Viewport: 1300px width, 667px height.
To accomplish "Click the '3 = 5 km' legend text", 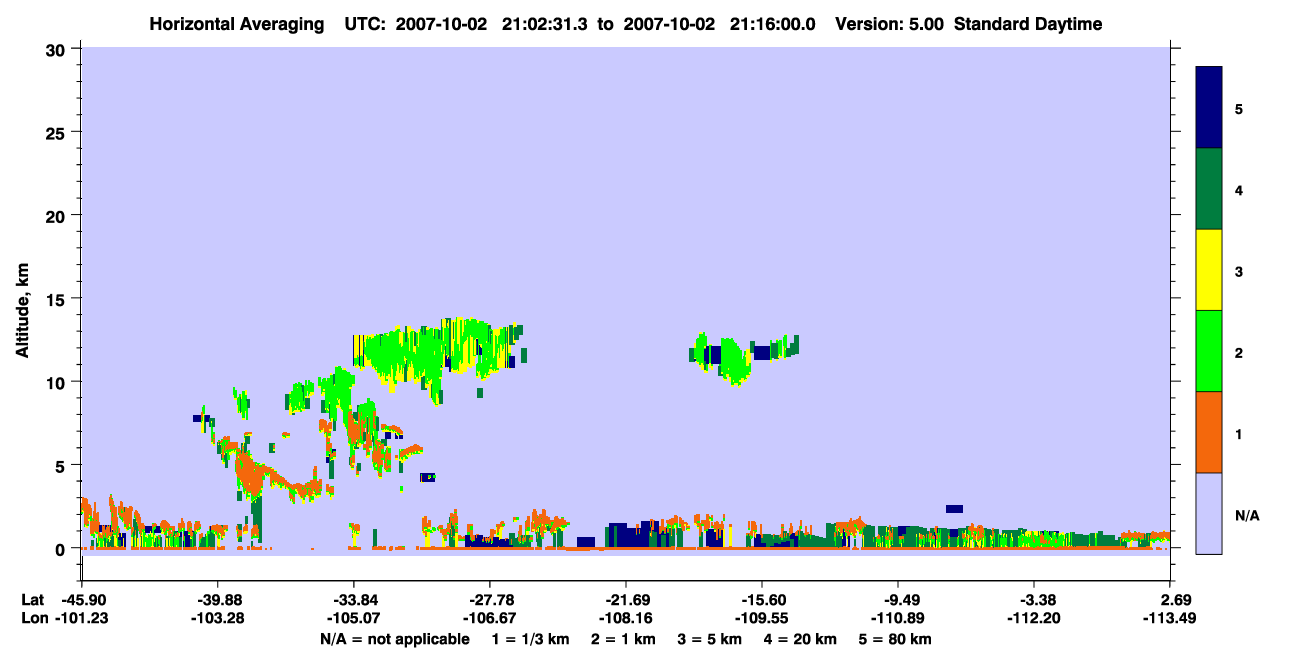I will coord(711,639).
